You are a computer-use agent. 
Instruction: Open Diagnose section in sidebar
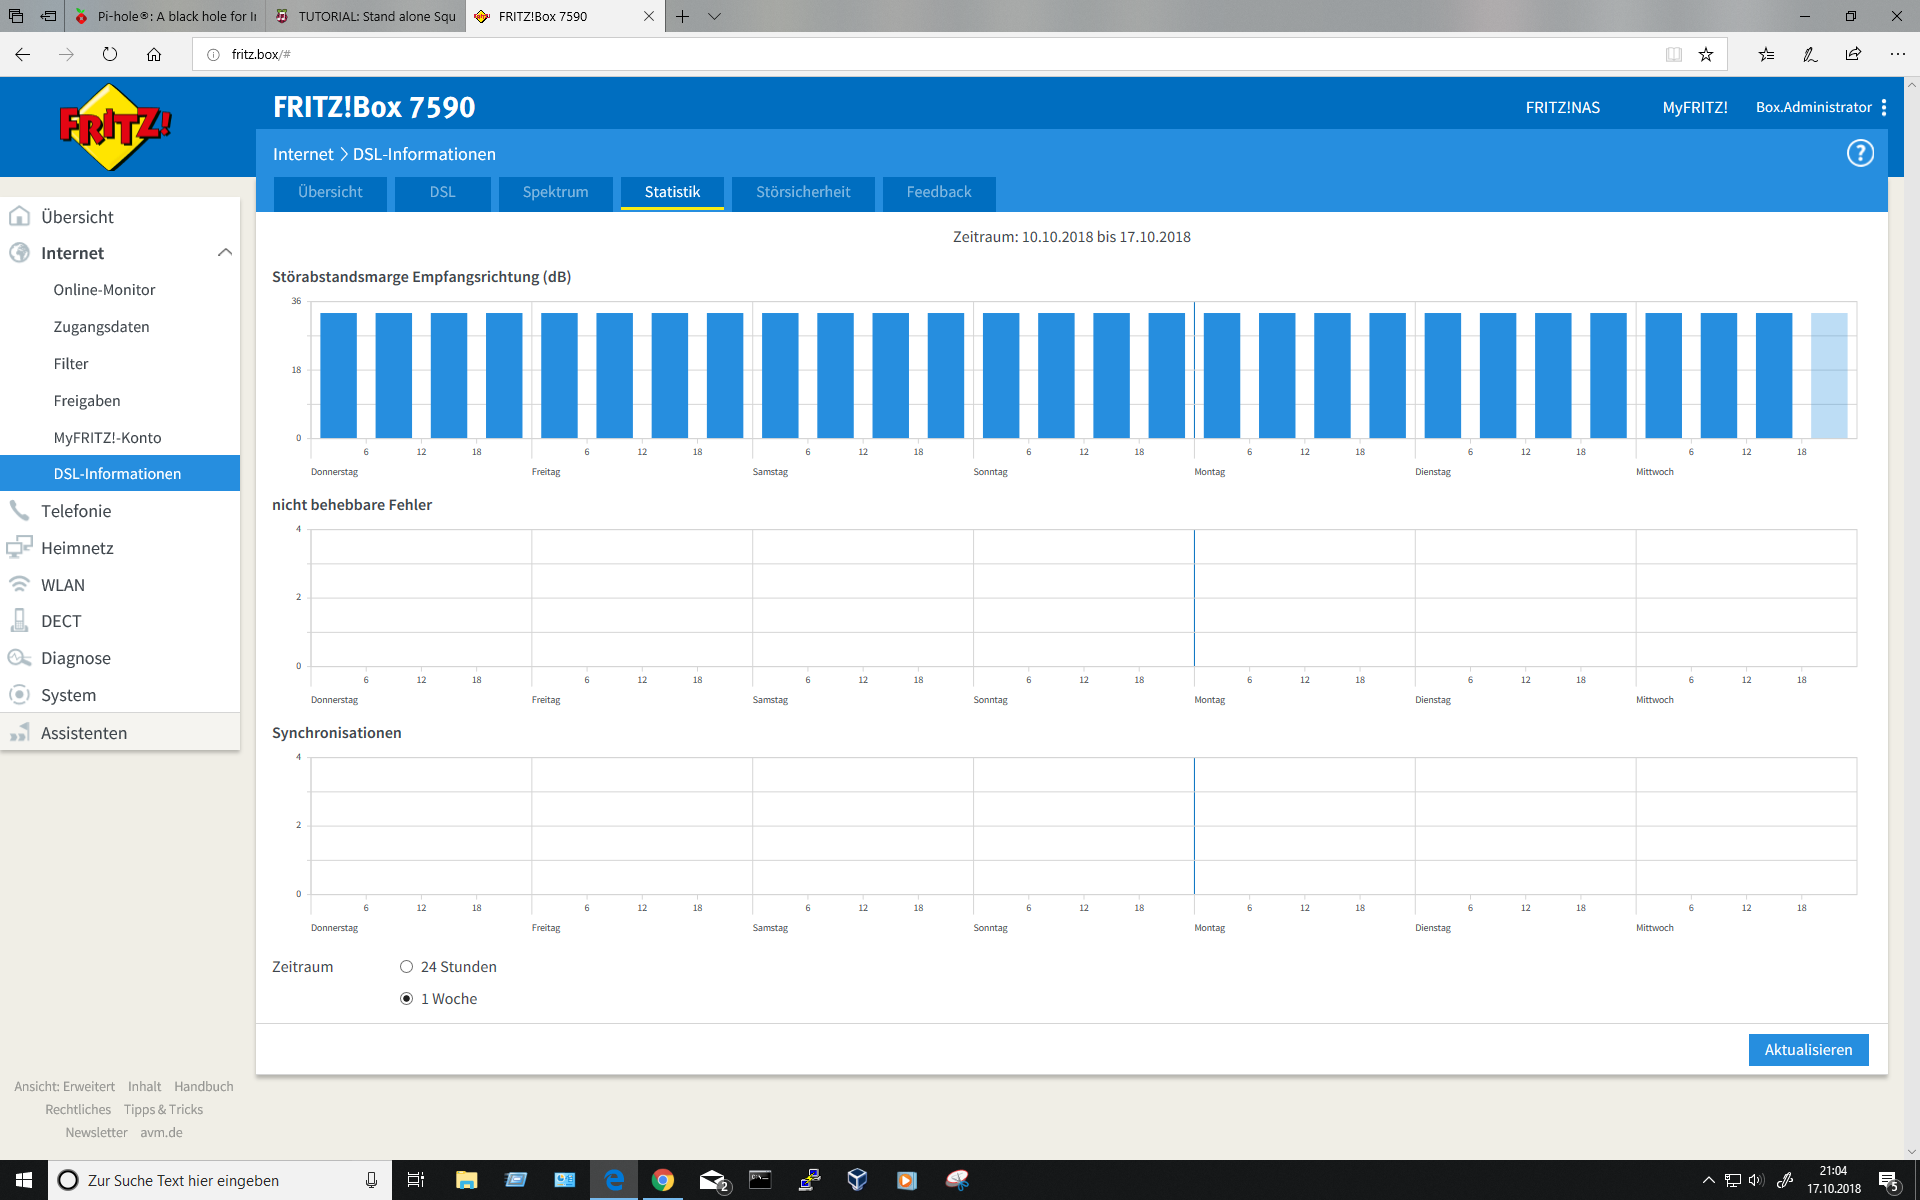pyautogui.click(x=75, y=658)
